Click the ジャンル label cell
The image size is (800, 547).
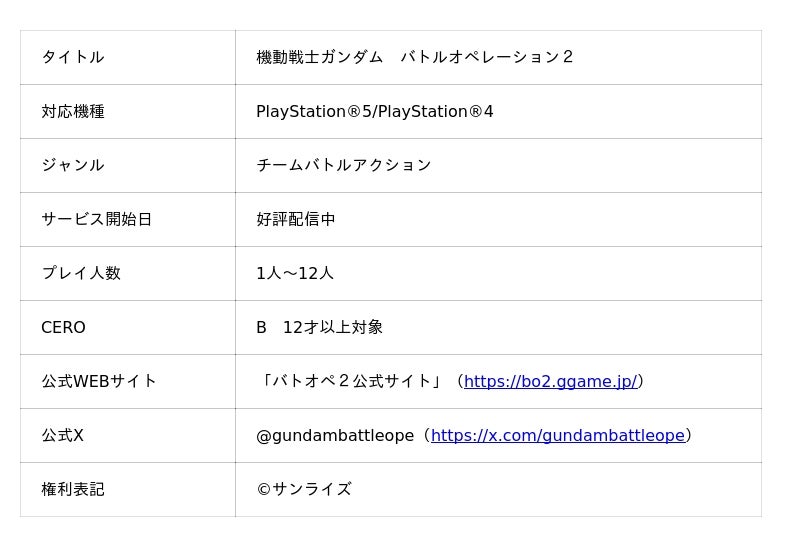[73, 165]
